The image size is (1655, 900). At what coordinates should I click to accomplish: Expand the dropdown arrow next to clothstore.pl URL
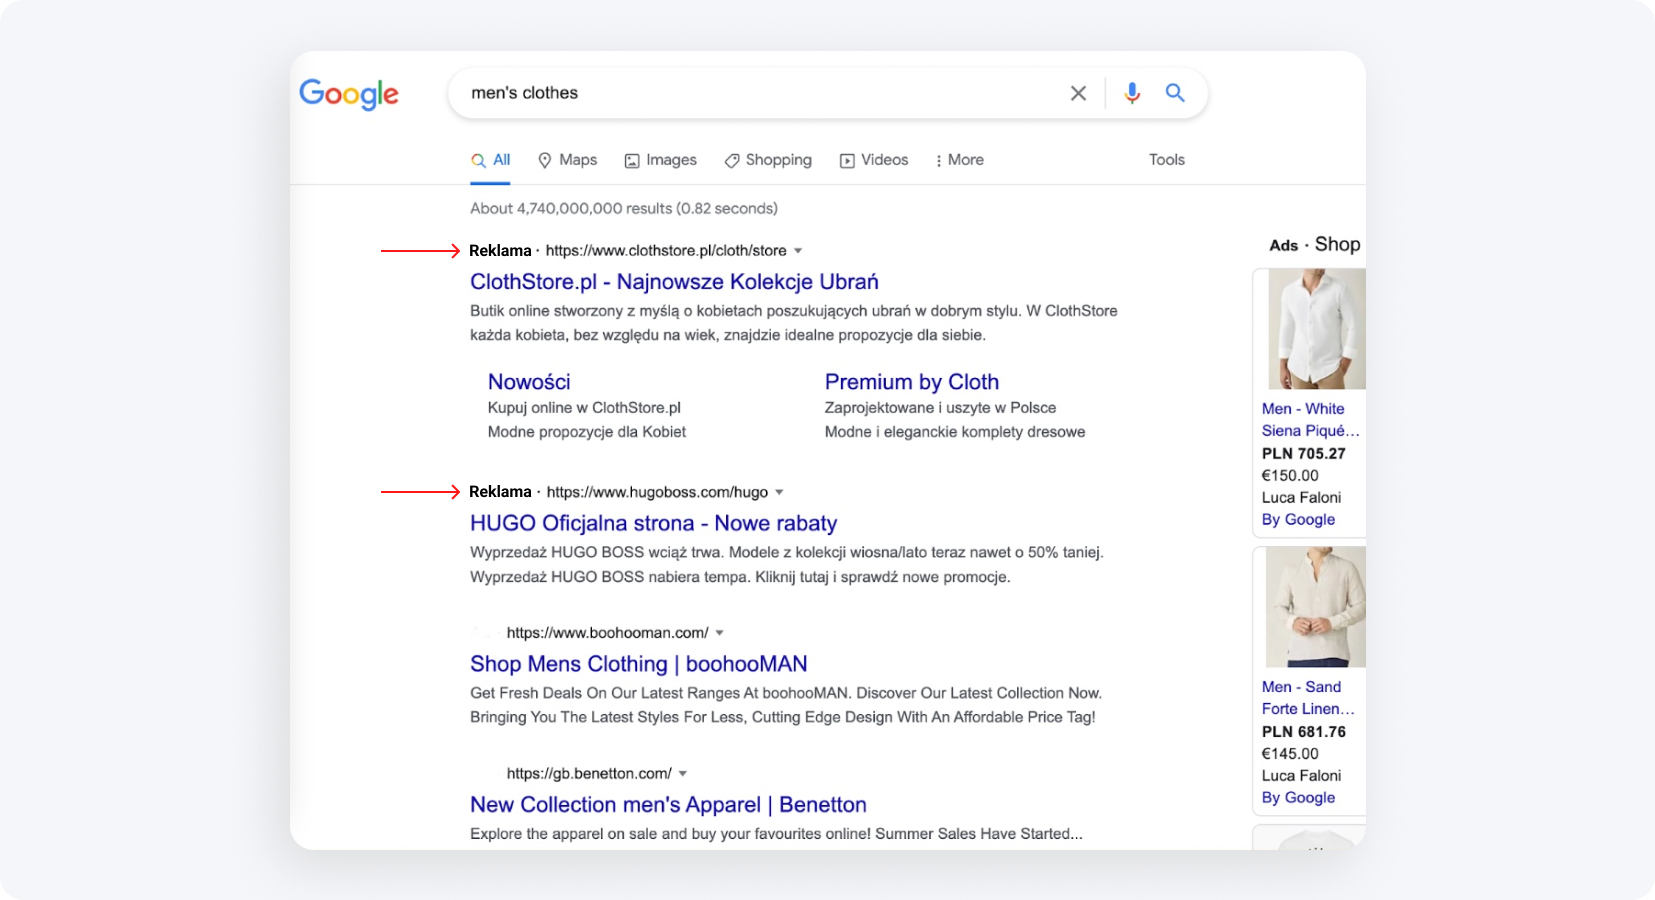tap(798, 251)
